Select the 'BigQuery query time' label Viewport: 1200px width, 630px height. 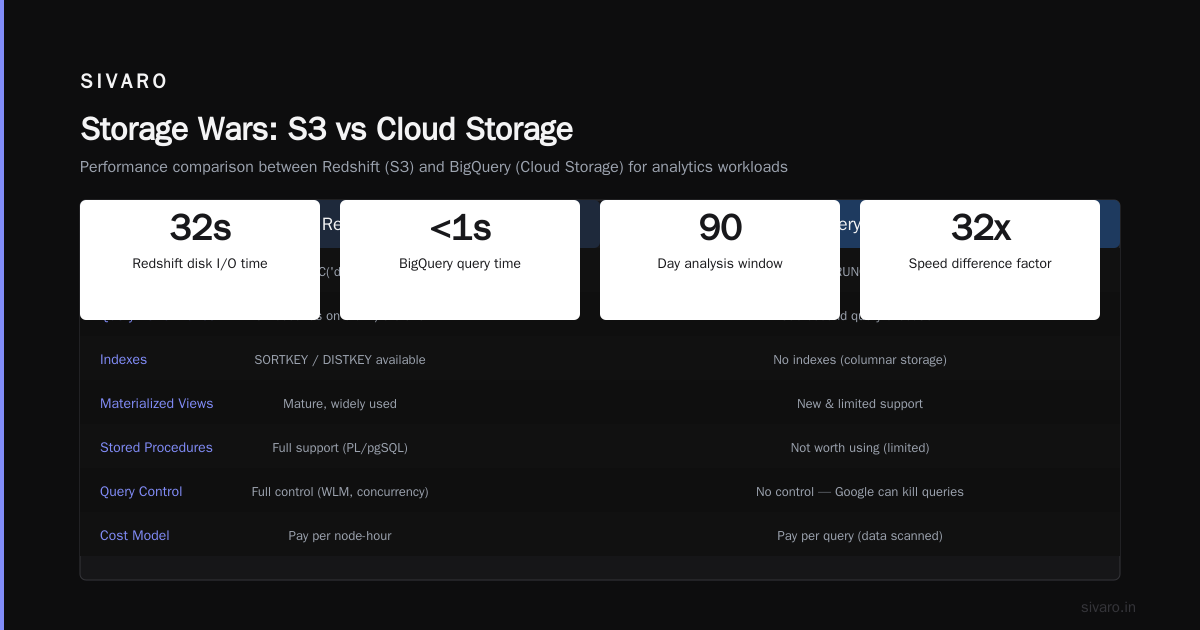460,264
